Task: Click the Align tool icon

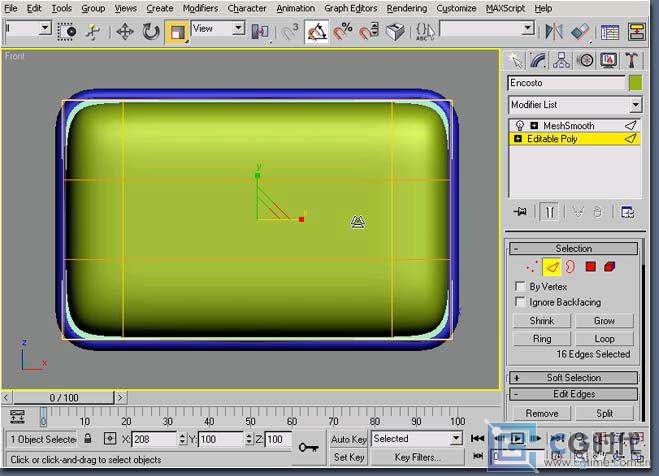Action: click(x=580, y=32)
